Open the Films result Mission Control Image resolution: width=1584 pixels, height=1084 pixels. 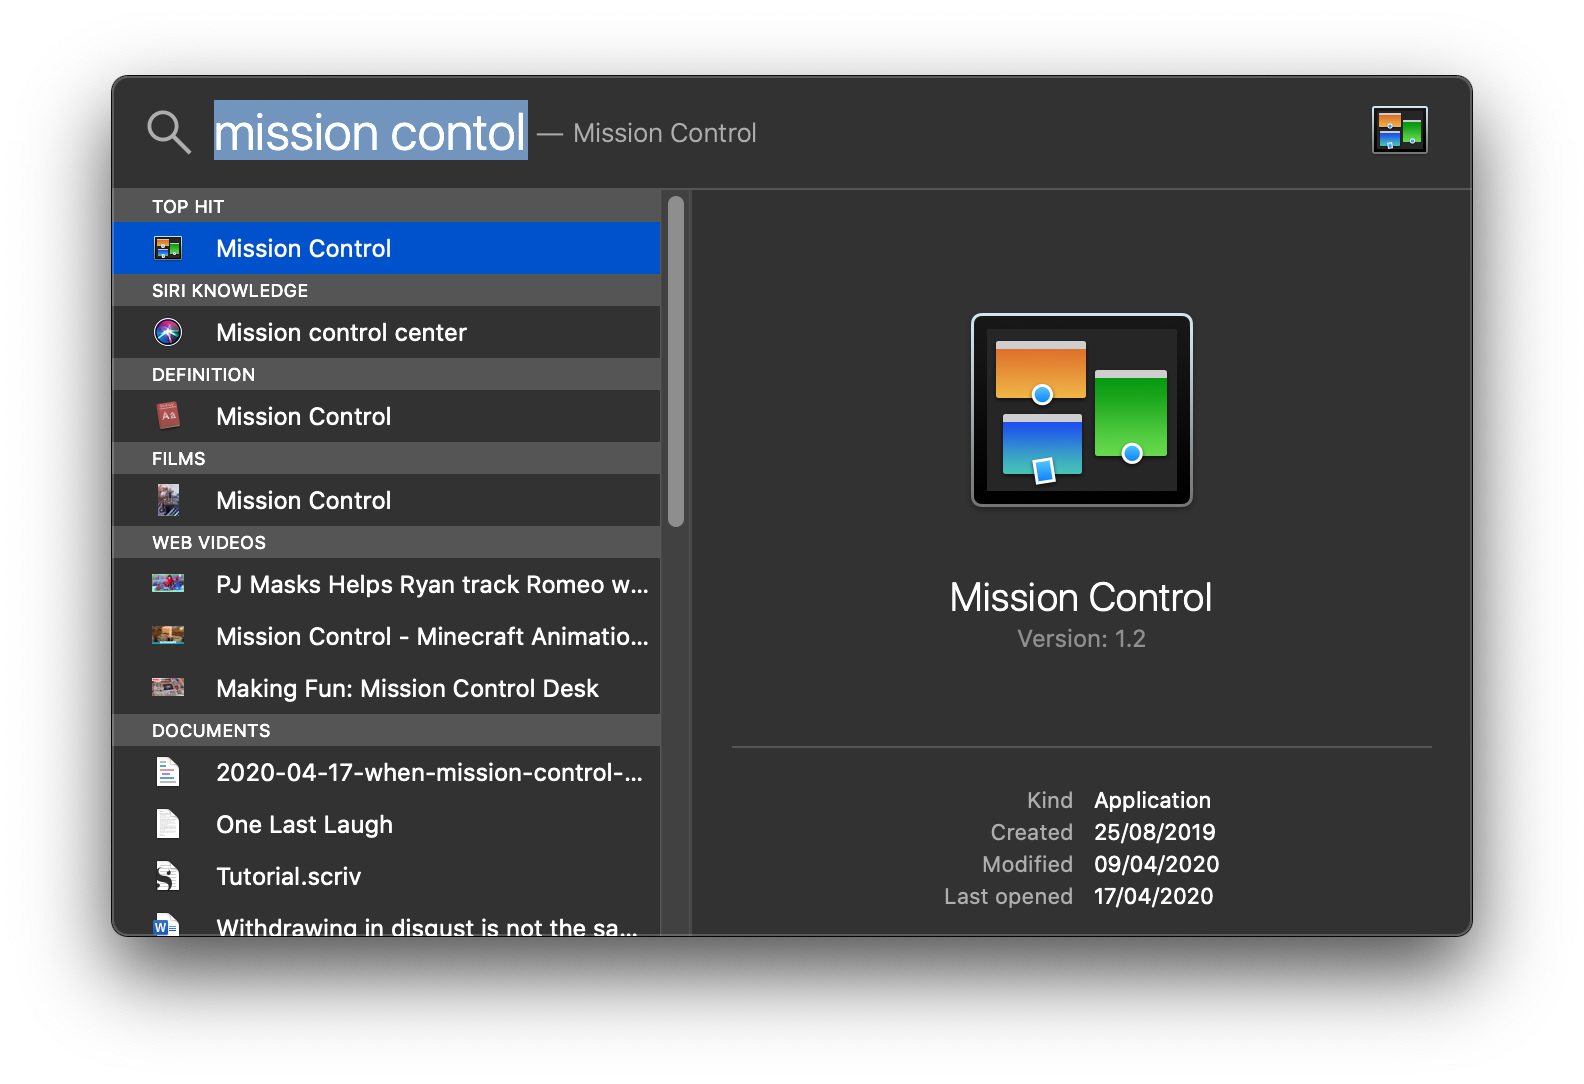point(386,500)
